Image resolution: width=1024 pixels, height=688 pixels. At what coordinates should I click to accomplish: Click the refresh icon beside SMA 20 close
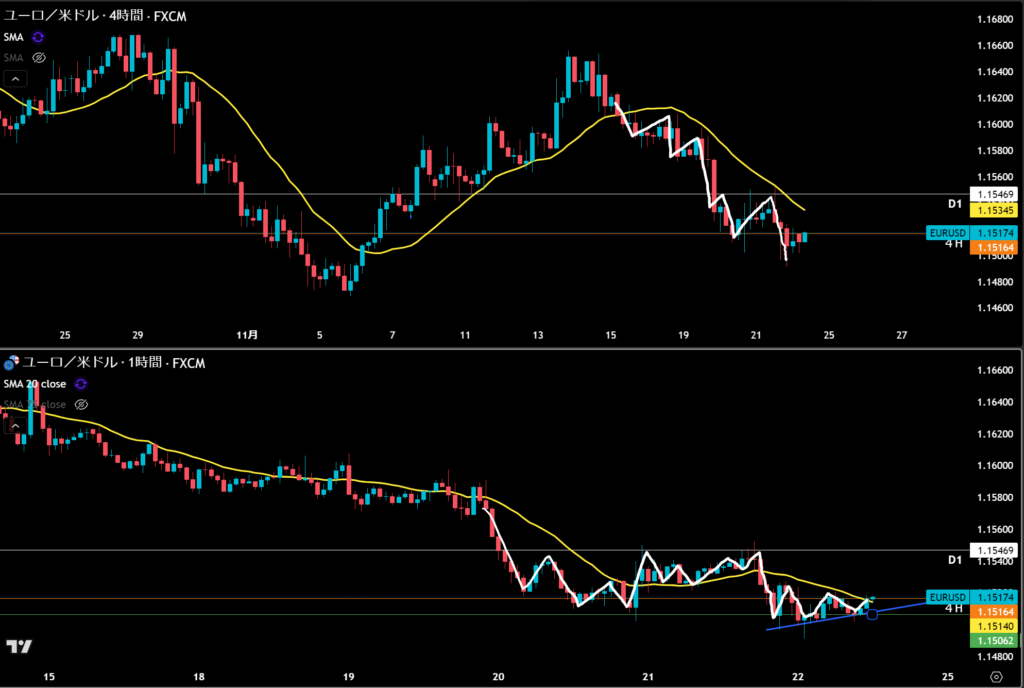(x=80, y=384)
